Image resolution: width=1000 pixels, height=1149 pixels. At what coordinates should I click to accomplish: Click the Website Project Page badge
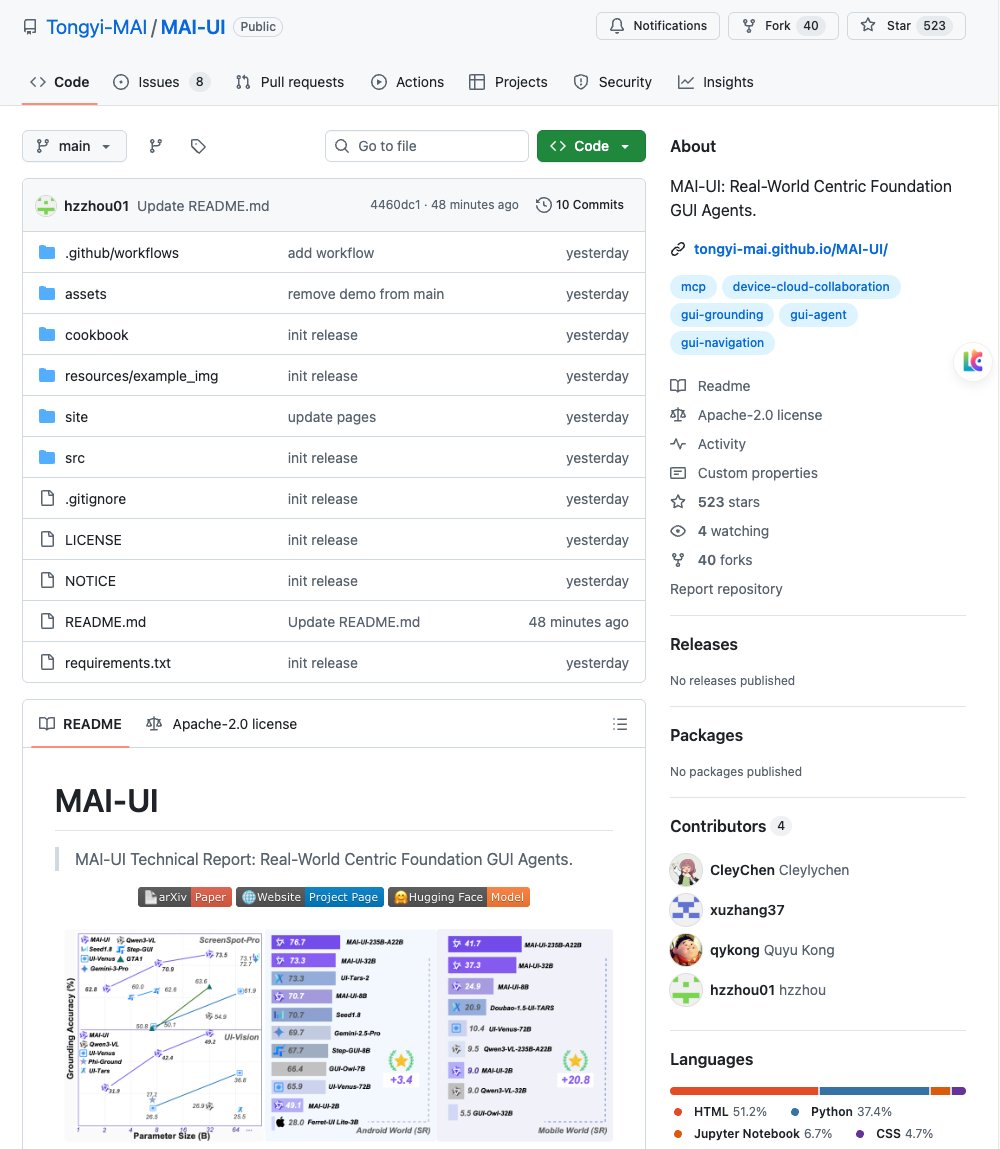pyautogui.click(x=310, y=897)
